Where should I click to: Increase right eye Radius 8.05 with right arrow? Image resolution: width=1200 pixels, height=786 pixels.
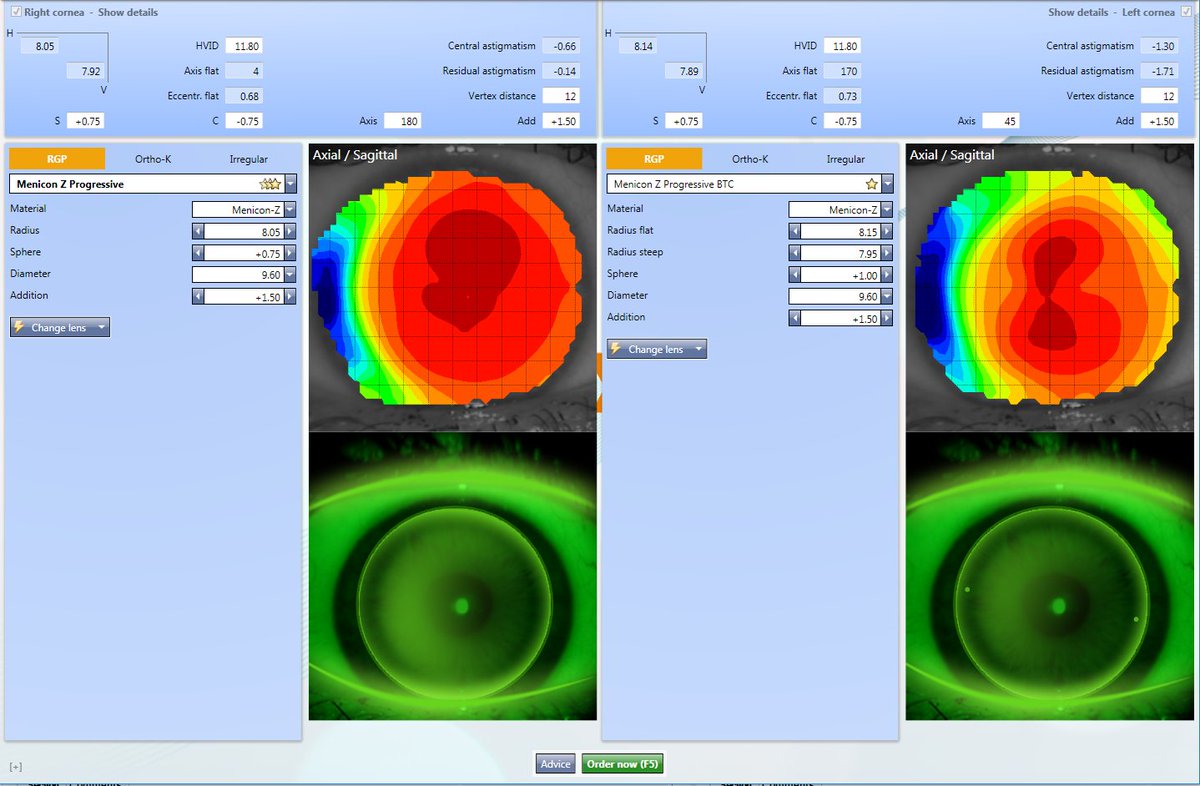pyautogui.click(x=290, y=231)
